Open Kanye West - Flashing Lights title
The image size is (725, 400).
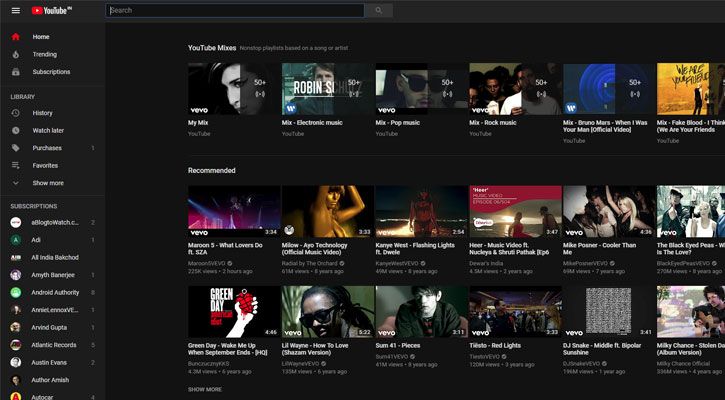415,249
